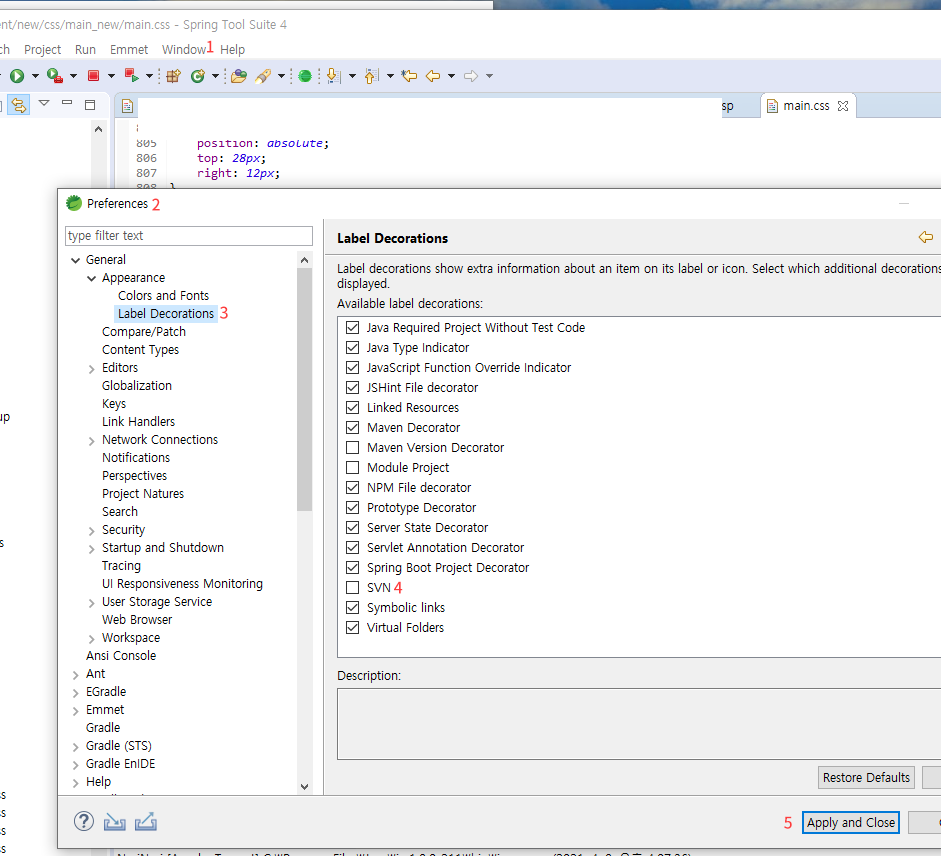Click the green Run toolbar icon
941x856 pixels.
click(17, 76)
